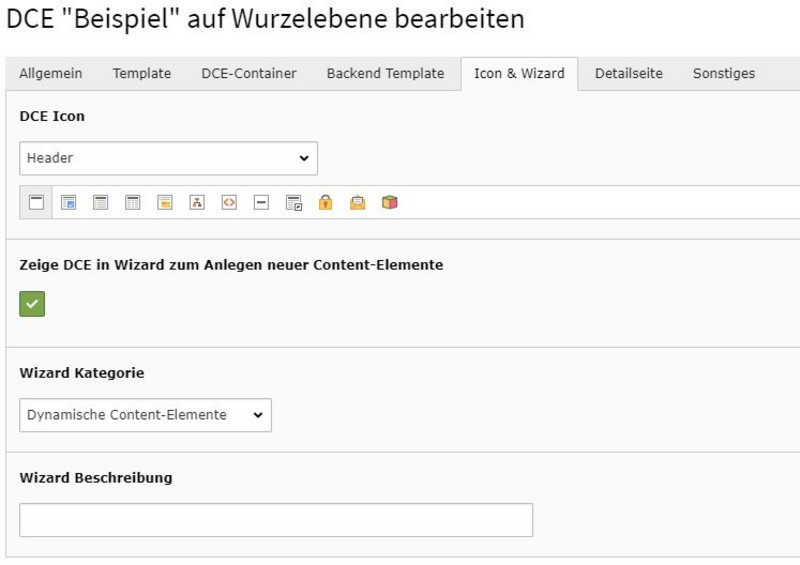
Task: Select the file uploads folder icon
Action: click(x=165, y=202)
